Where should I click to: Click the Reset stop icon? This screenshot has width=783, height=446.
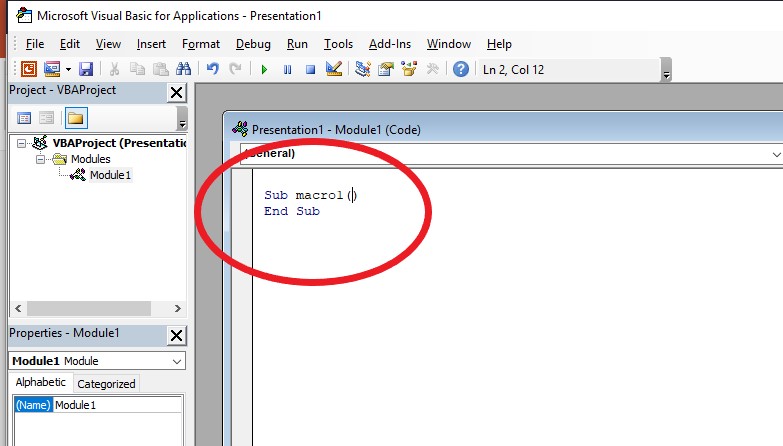[x=310, y=69]
